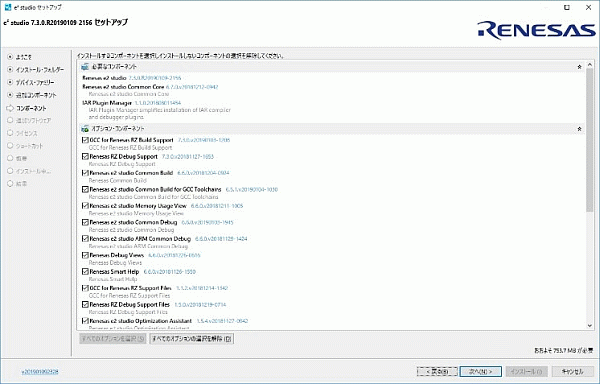Click the greyed すべてのオプションを選択 (S) button
Screen dimensions: 600x384
(x=112, y=338)
